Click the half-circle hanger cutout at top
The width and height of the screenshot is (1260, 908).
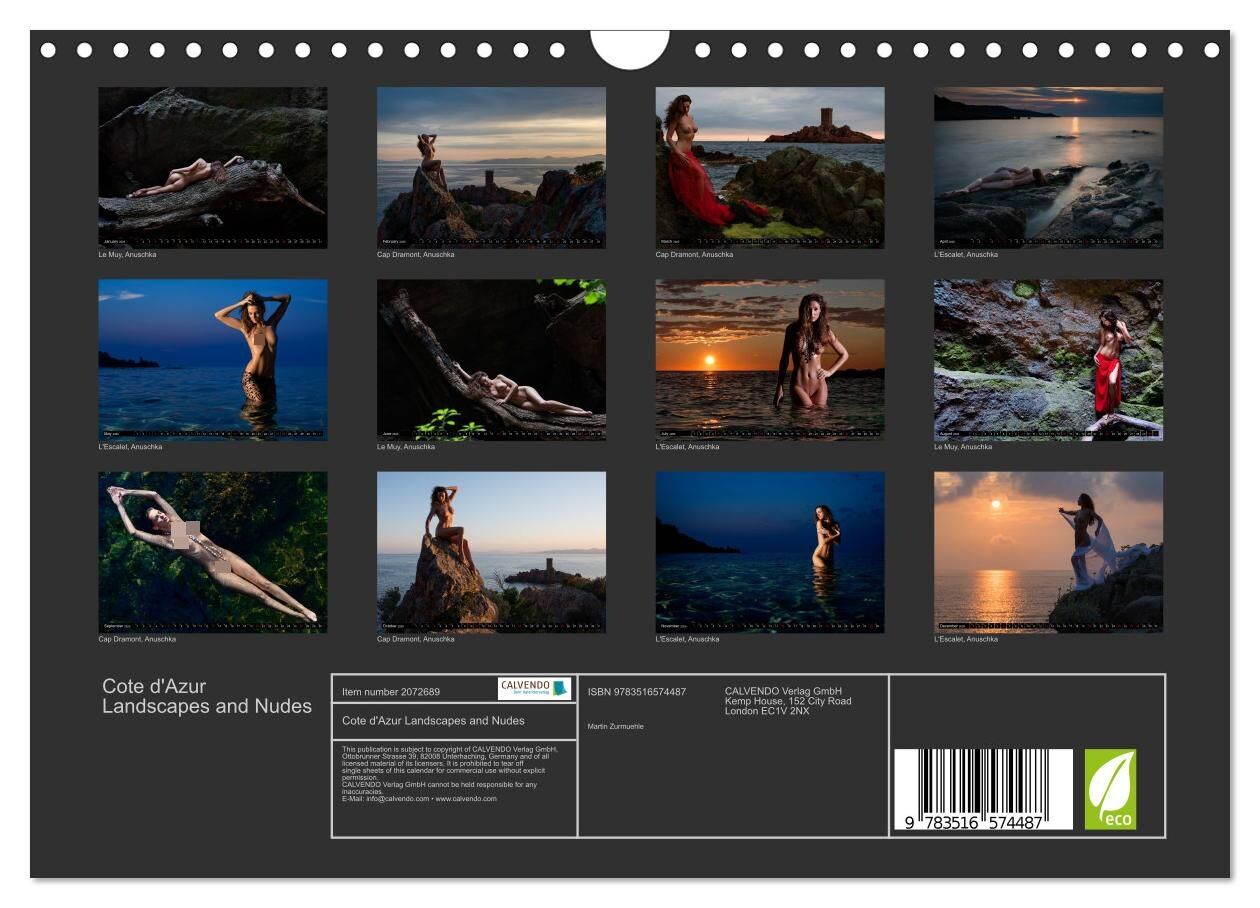(630, 48)
